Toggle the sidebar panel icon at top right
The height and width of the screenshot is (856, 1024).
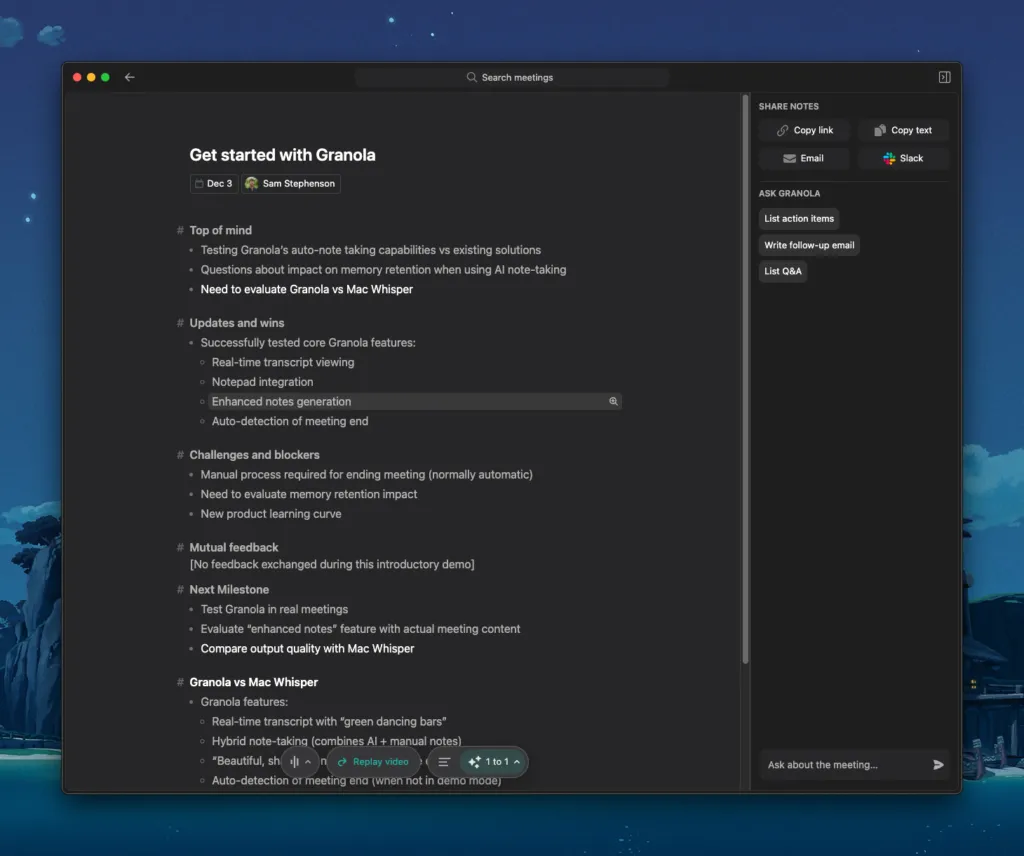(x=944, y=77)
